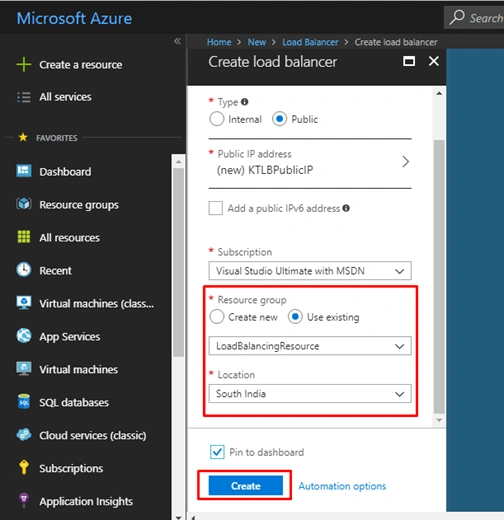Click the SQL databases icon
504x520 pixels.
pos(24,402)
